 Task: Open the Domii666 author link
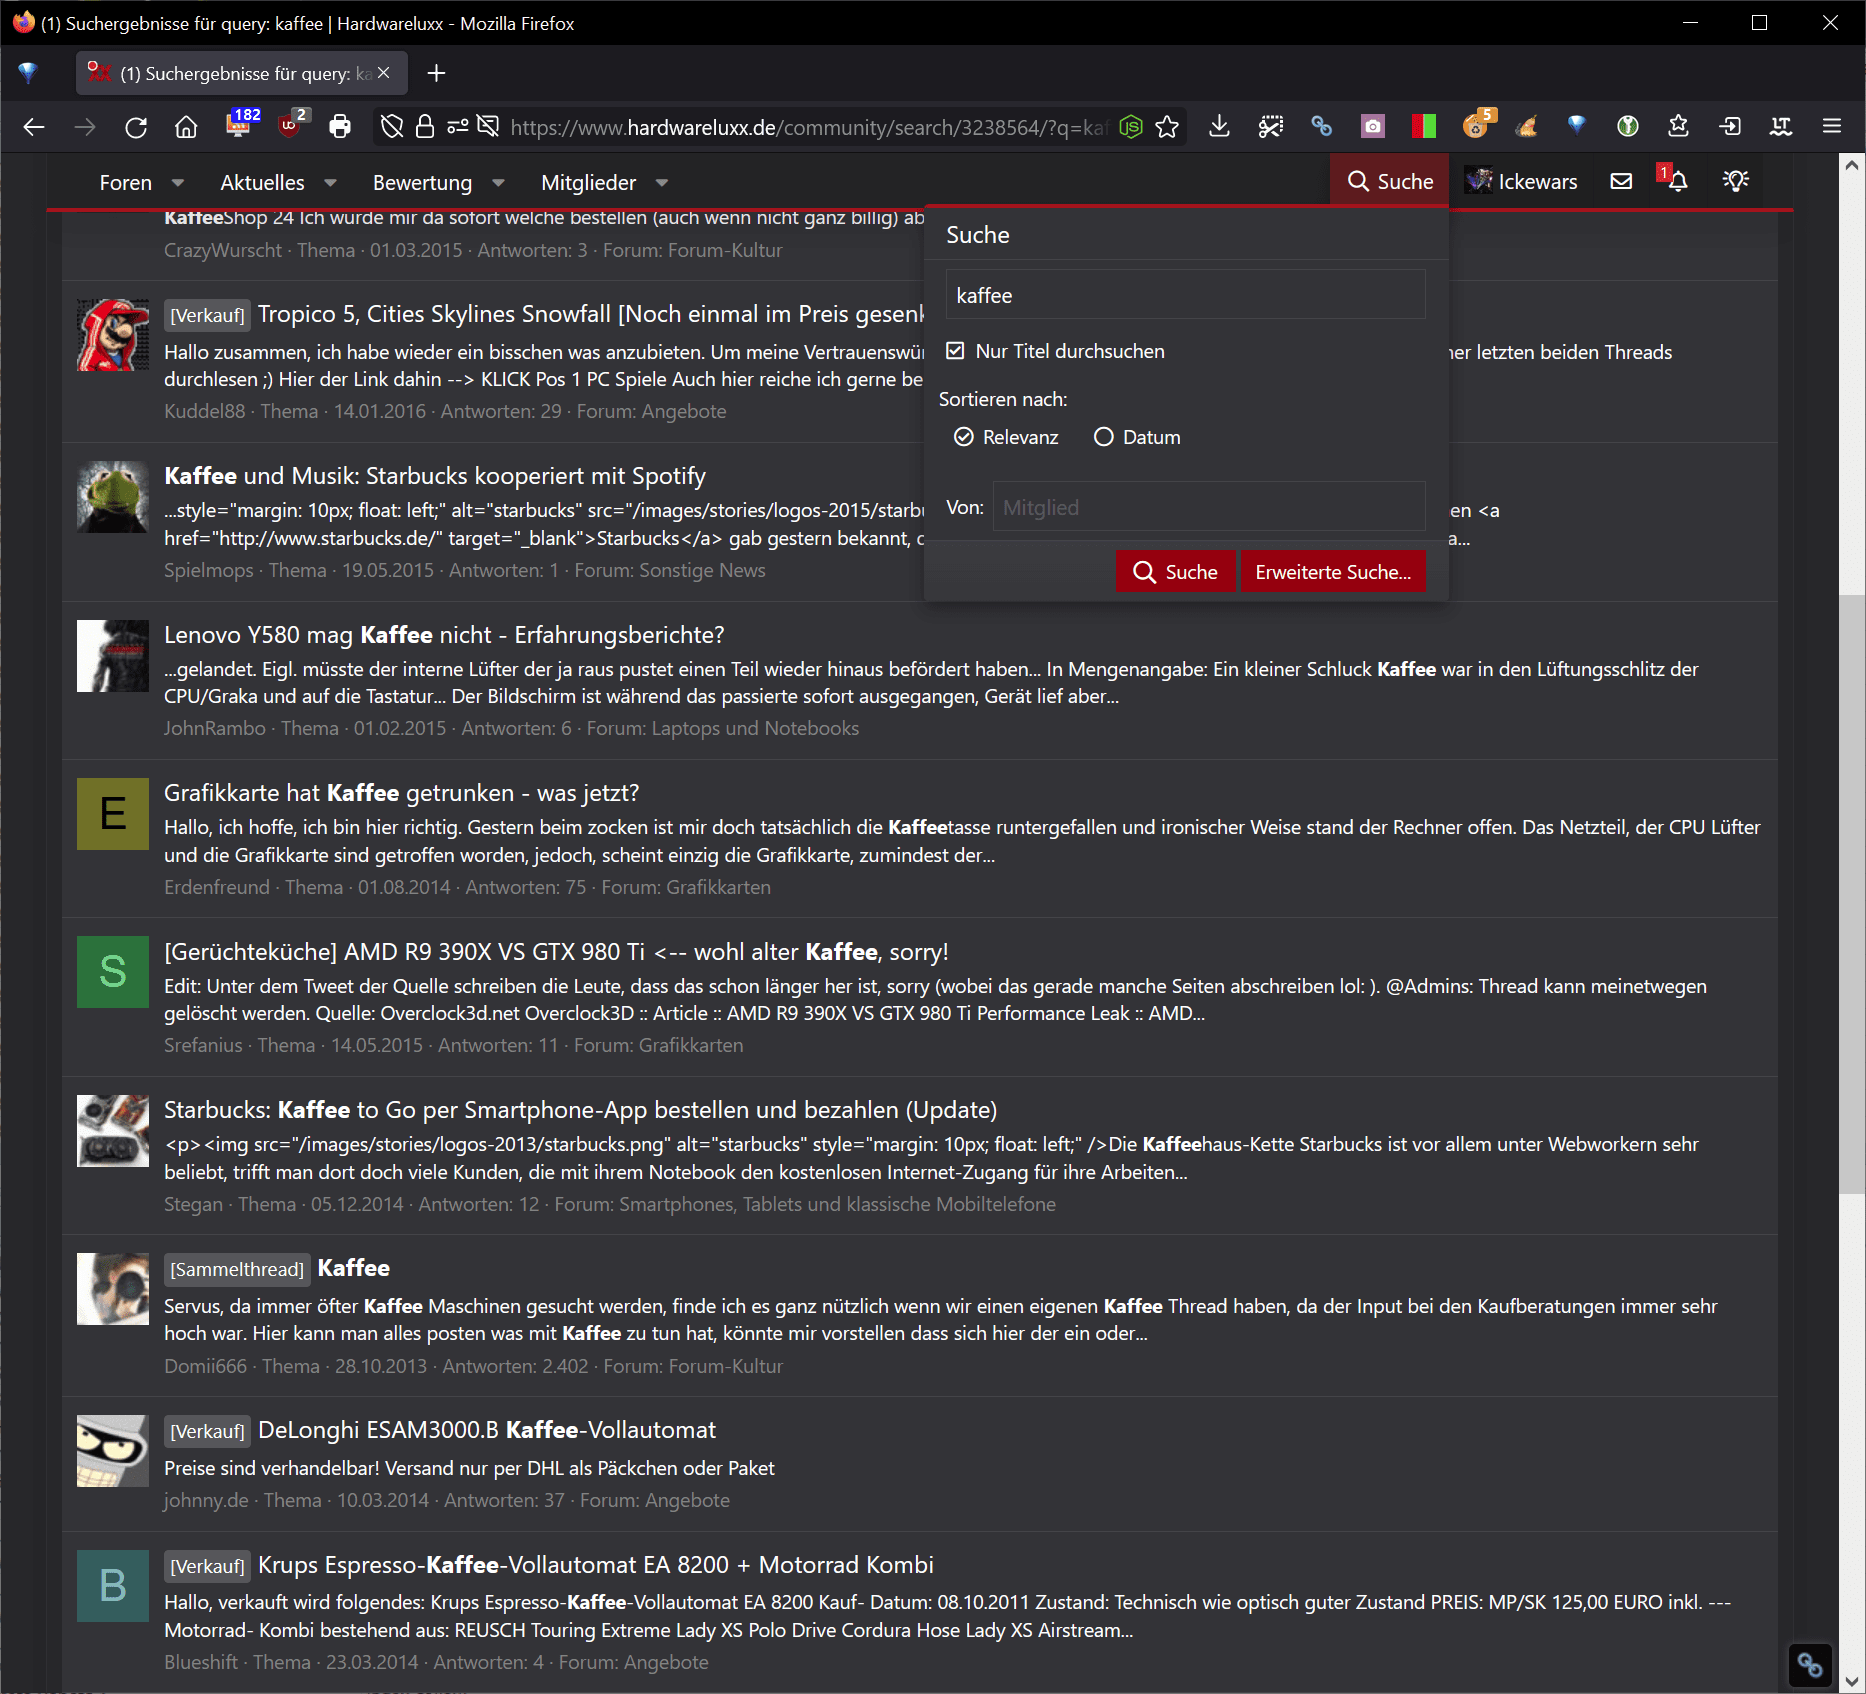(205, 1366)
